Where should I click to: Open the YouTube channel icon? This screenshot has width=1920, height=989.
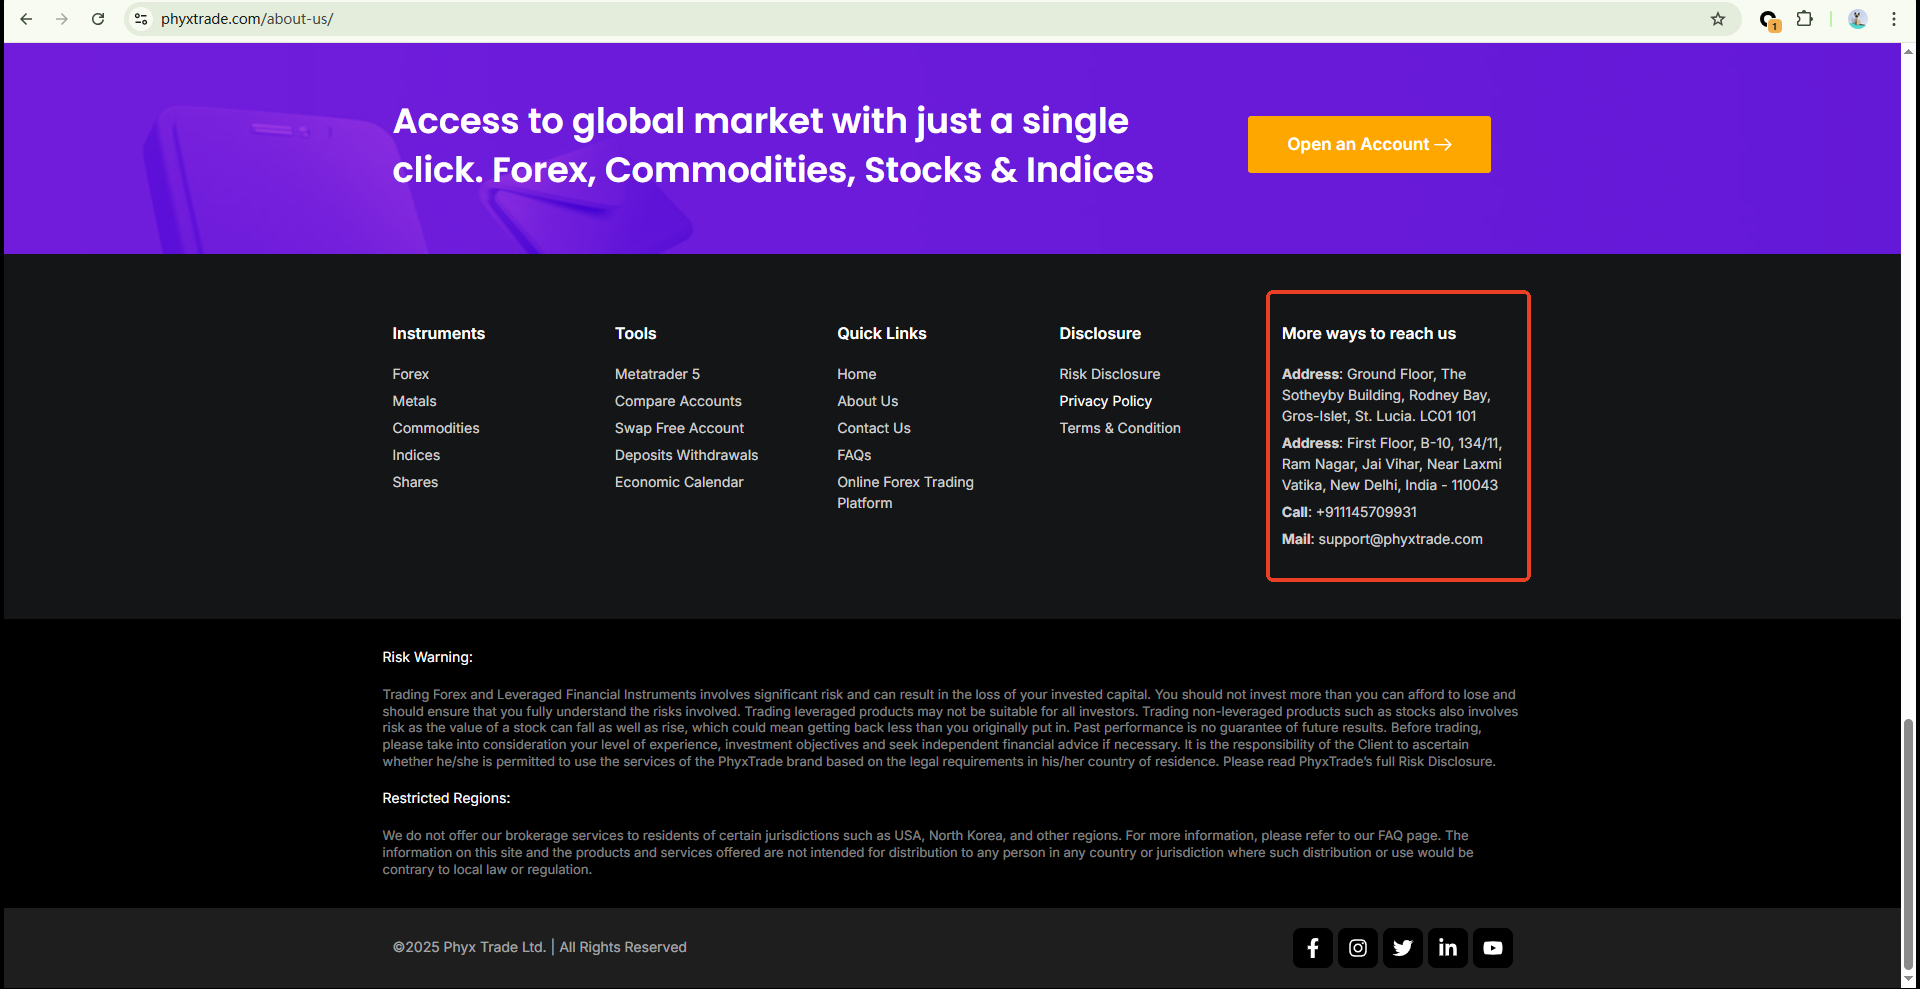(x=1492, y=948)
